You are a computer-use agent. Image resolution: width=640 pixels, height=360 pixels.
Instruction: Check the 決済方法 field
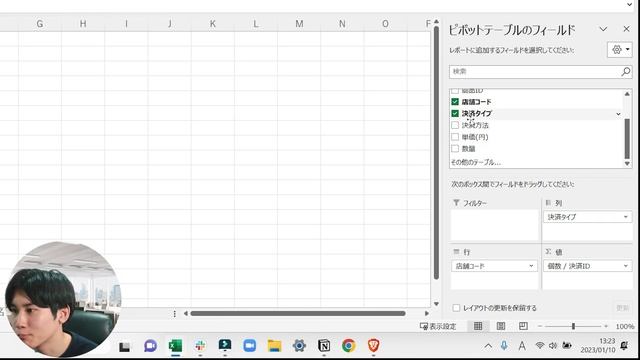coord(455,125)
